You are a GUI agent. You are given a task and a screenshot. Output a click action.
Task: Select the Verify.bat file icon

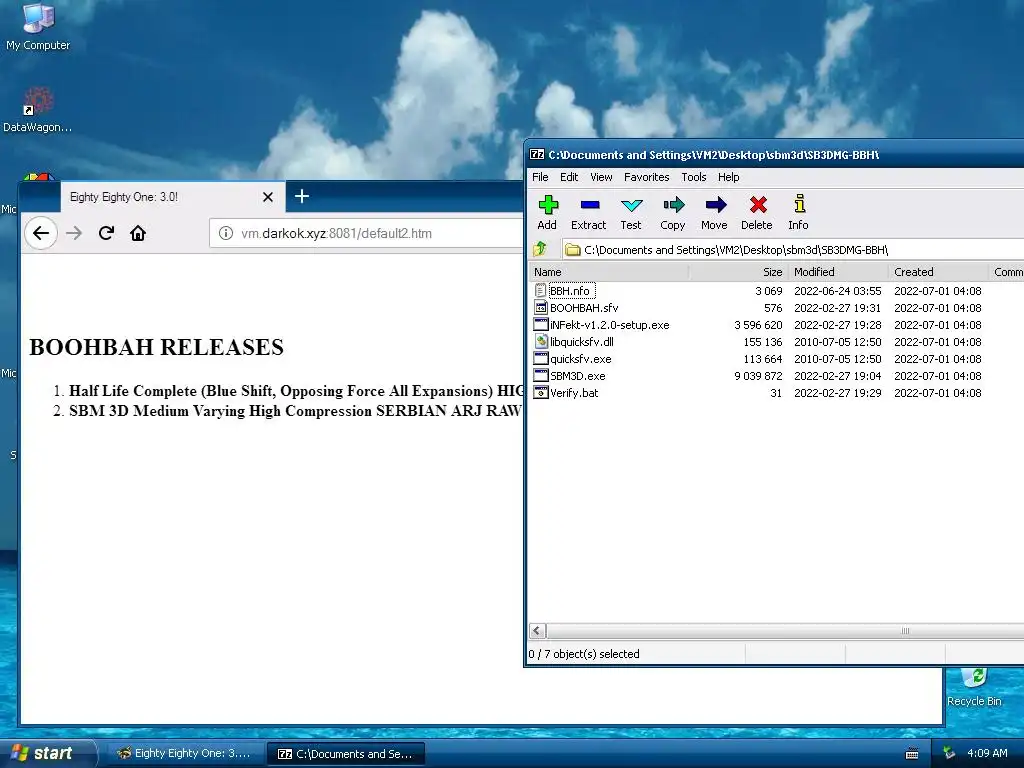(540, 392)
